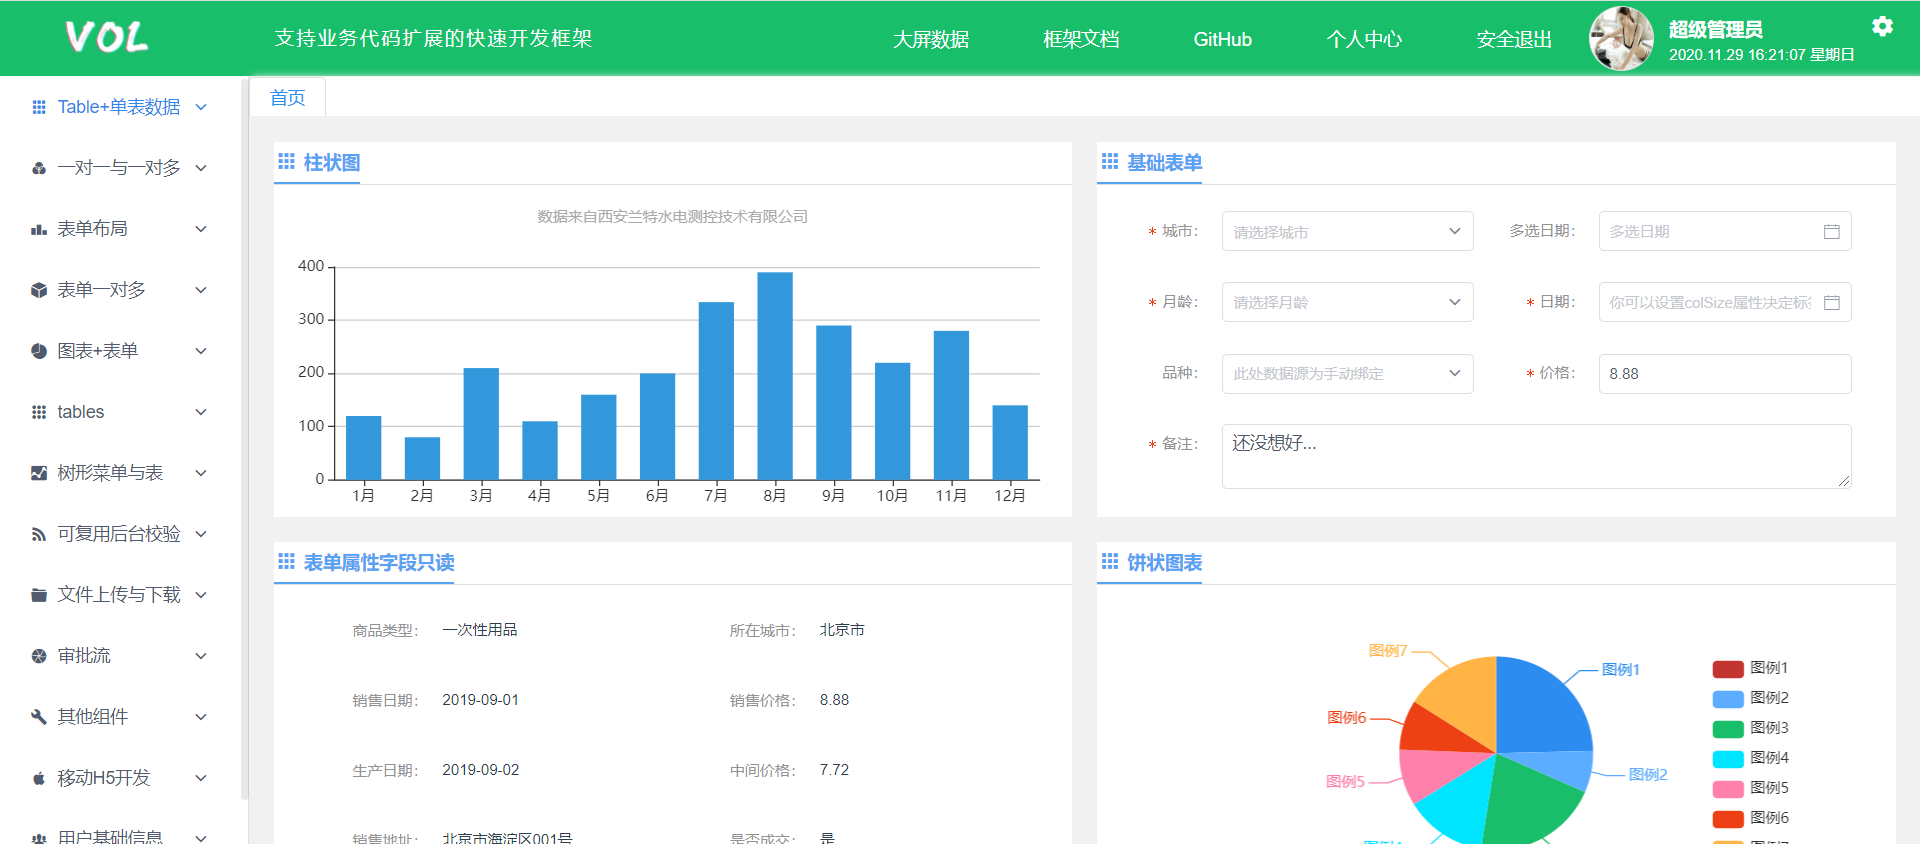Click the settings gear icon in header
The image size is (1920, 844).
[1882, 26]
